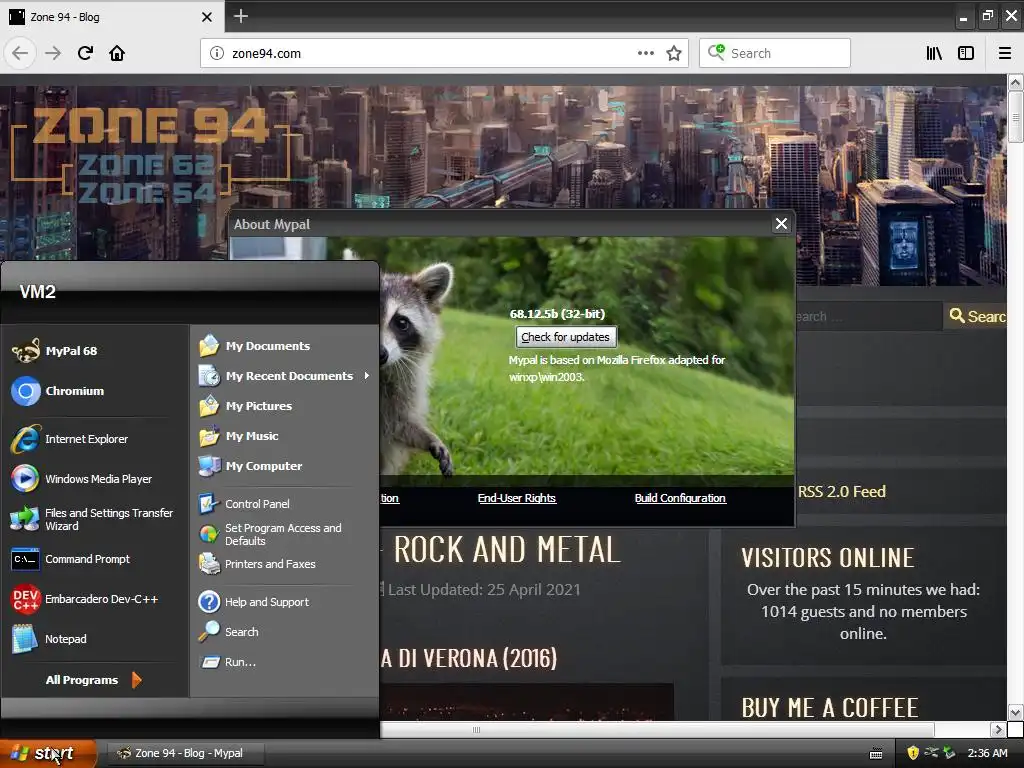1024x768 pixels.
Task: Open the hamburger application menu
Action: tap(1005, 54)
